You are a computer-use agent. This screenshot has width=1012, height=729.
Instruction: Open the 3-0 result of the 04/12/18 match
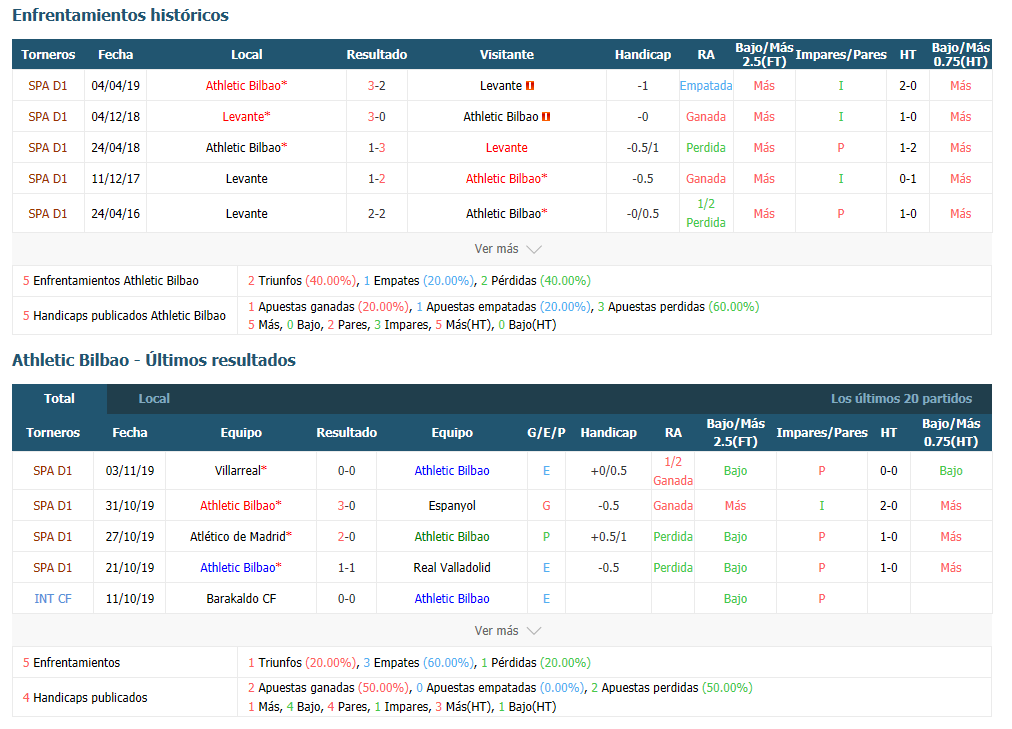[377, 117]
